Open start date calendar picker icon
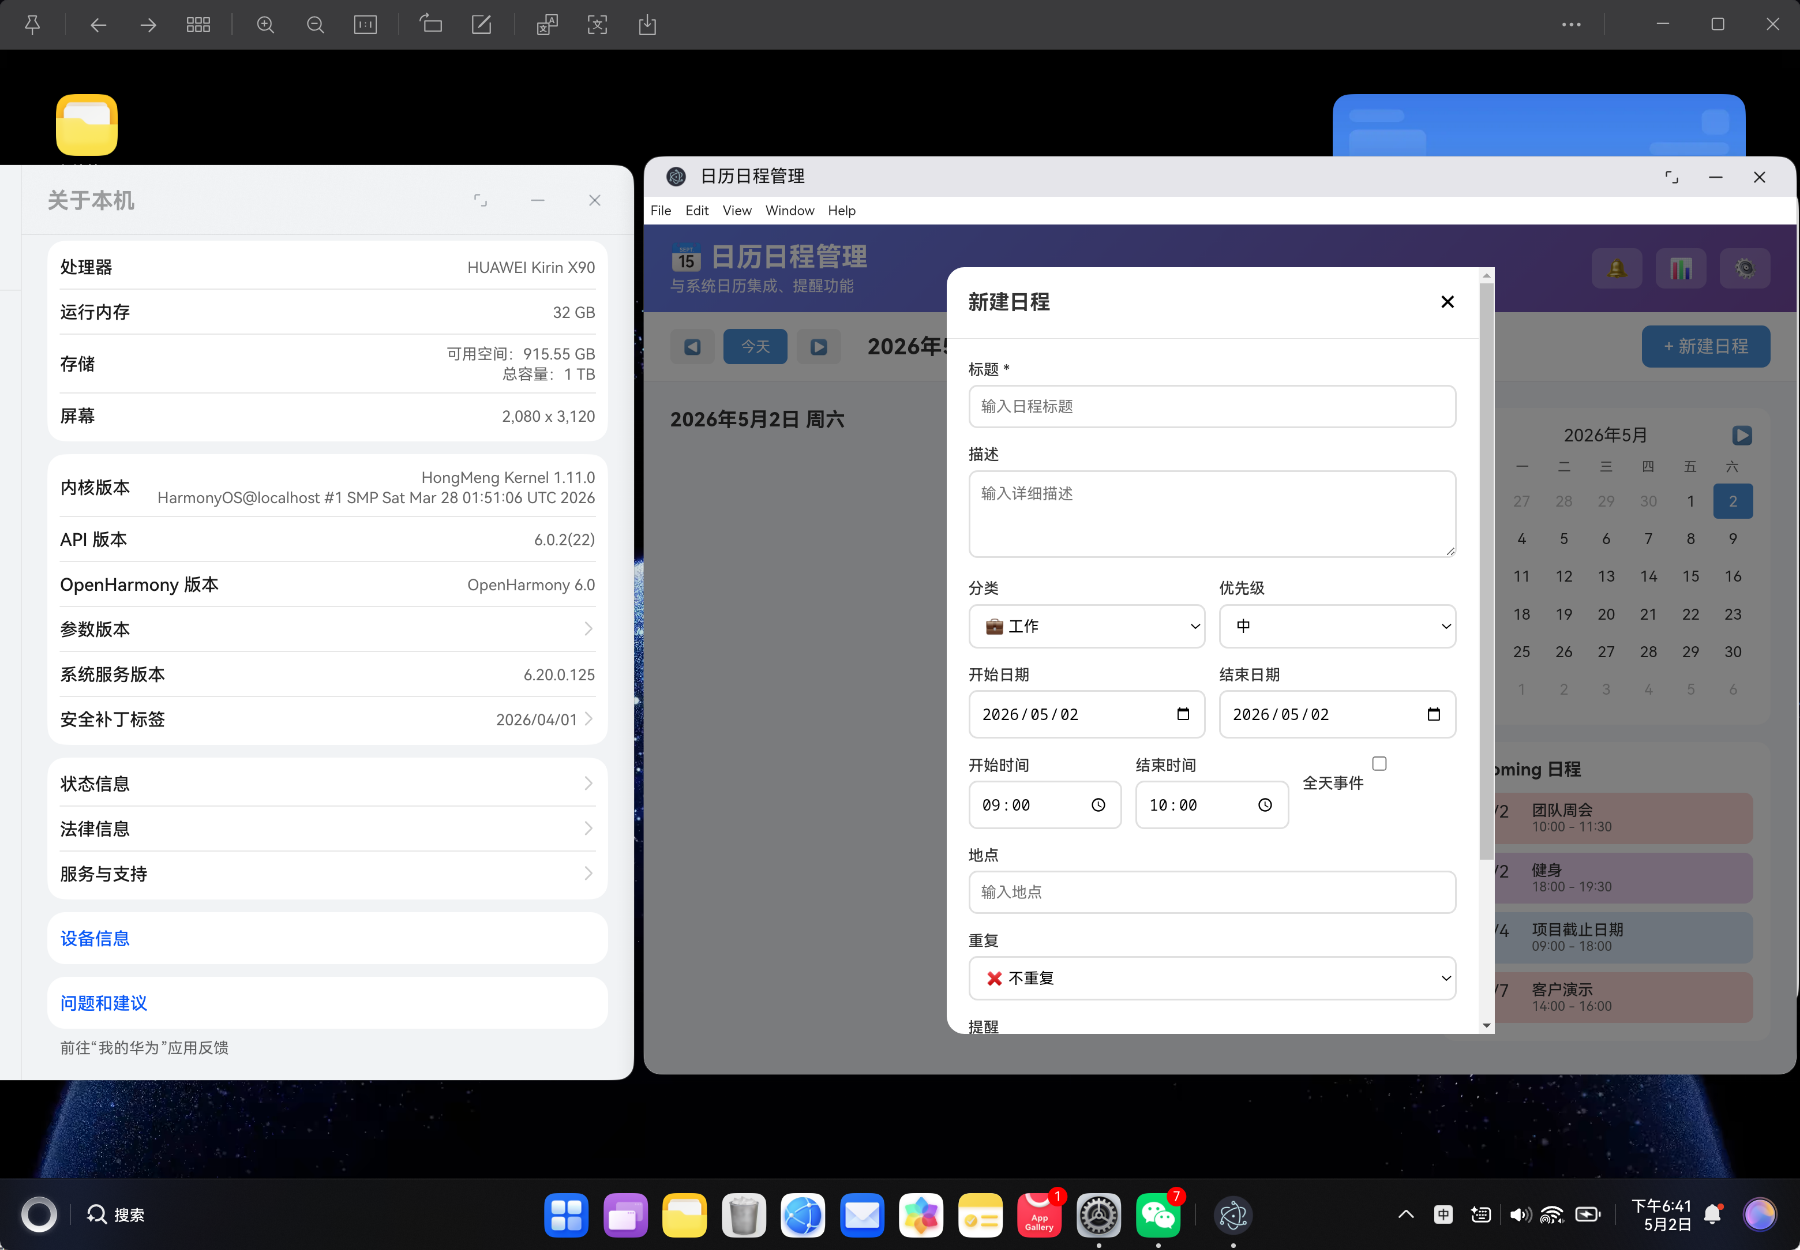 pos(1183,714)
